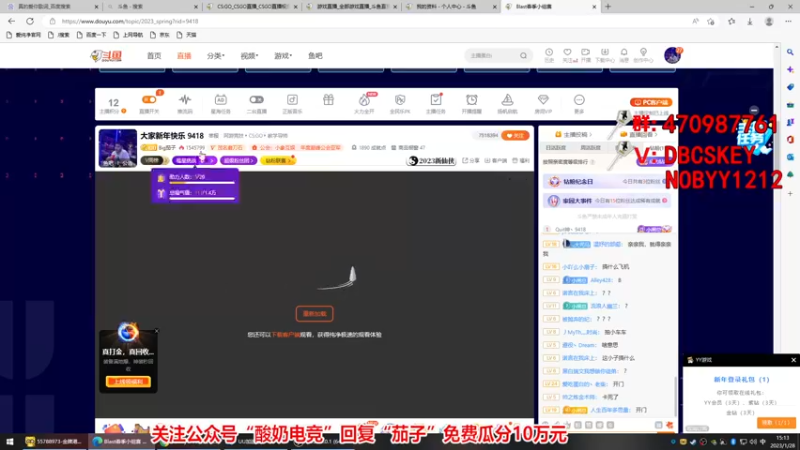Viewport: 800px width, 450px height.
Task: Select 直播 in the Douyu navigation
Action: pos(184,56)
